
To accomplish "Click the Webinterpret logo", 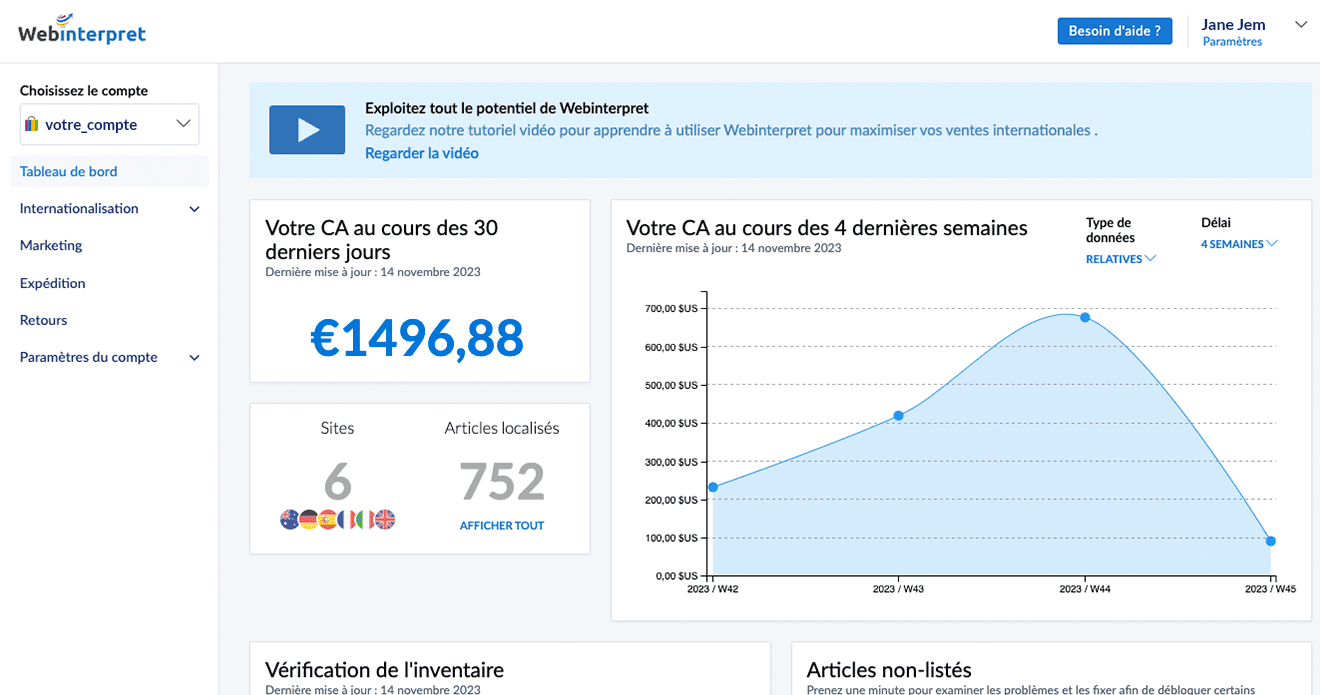I will (x=82, y=30).
